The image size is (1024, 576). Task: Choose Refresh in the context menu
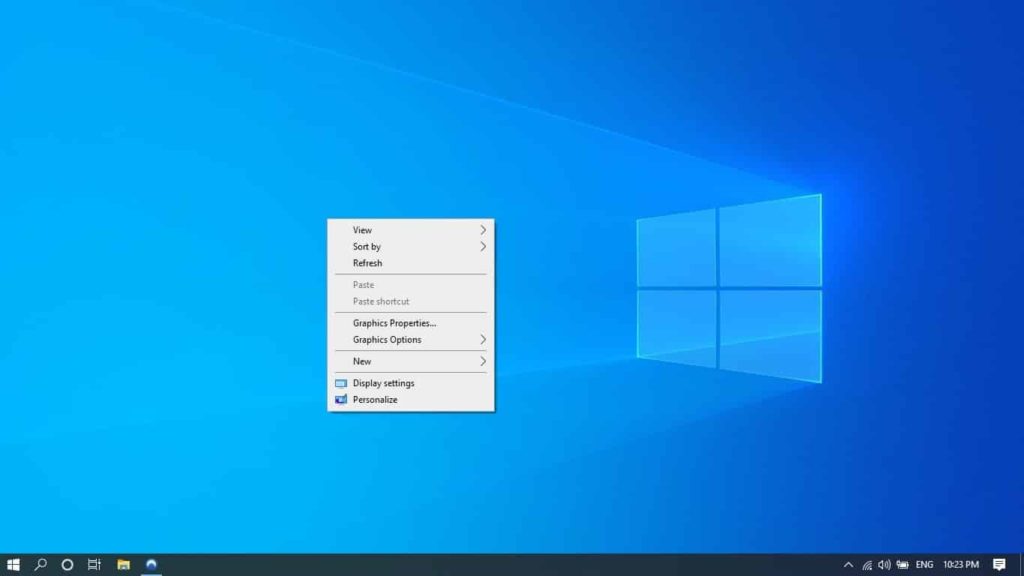tap(411, 263)
